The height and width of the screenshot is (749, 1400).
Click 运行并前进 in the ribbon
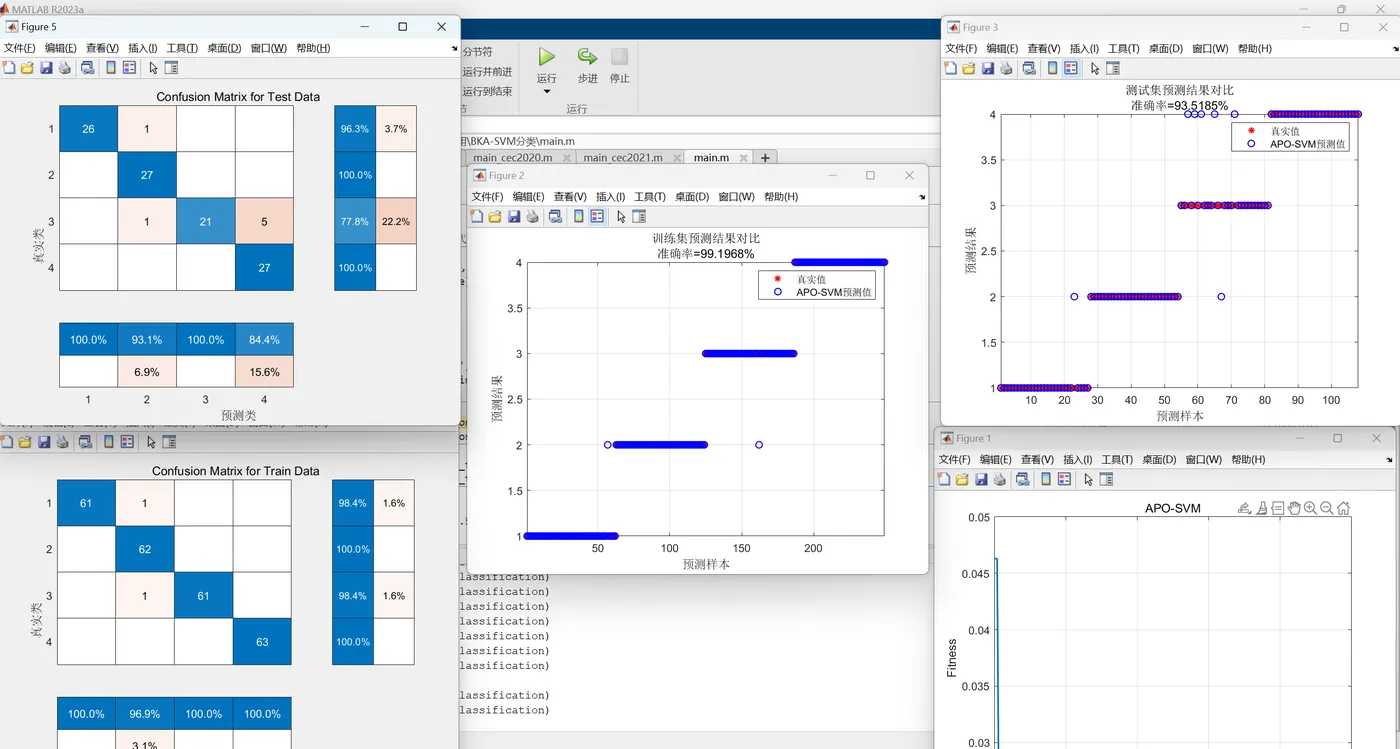[487, 72]
